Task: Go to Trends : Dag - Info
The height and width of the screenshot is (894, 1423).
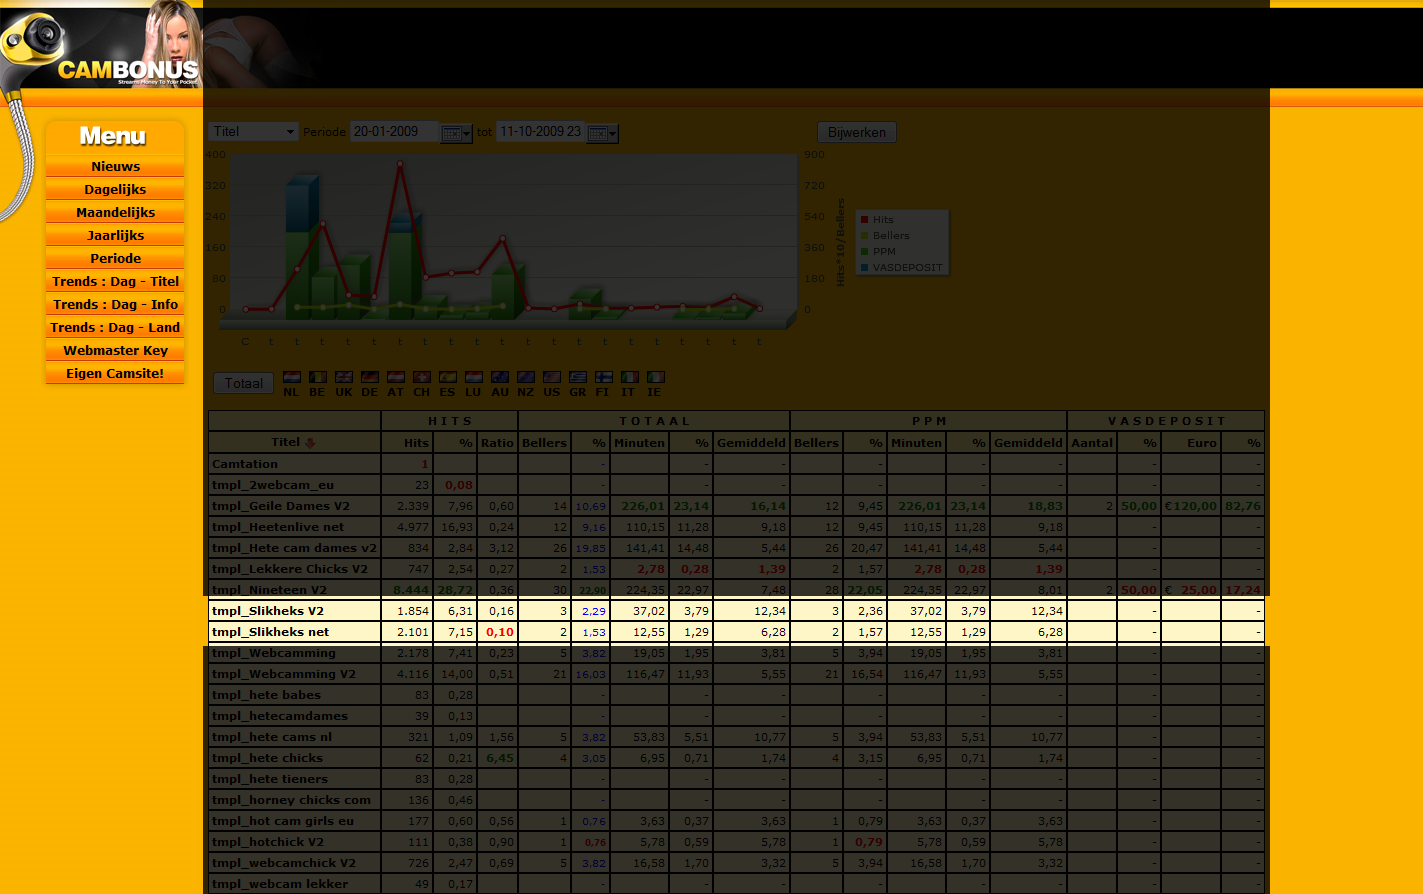Action: [x=115, y=304]
